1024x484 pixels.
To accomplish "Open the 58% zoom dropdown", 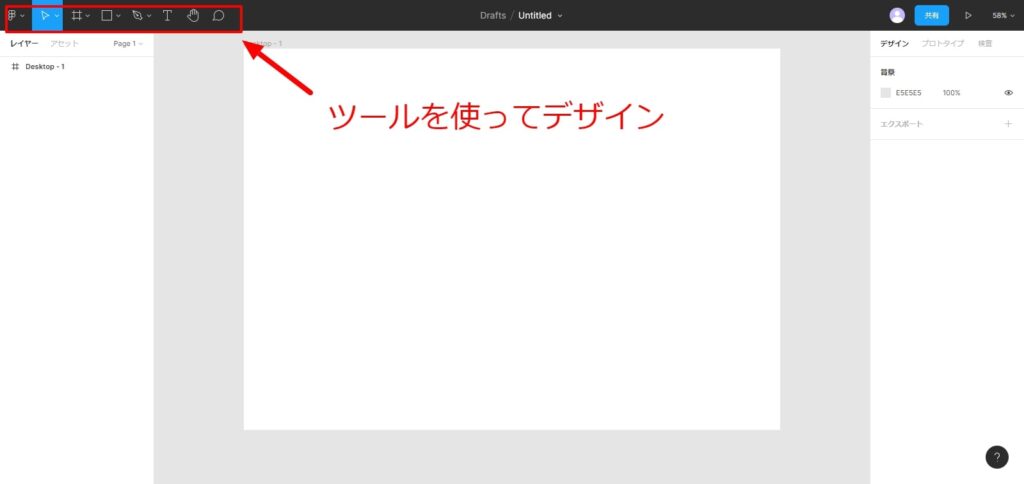I will coord(1002,16).
